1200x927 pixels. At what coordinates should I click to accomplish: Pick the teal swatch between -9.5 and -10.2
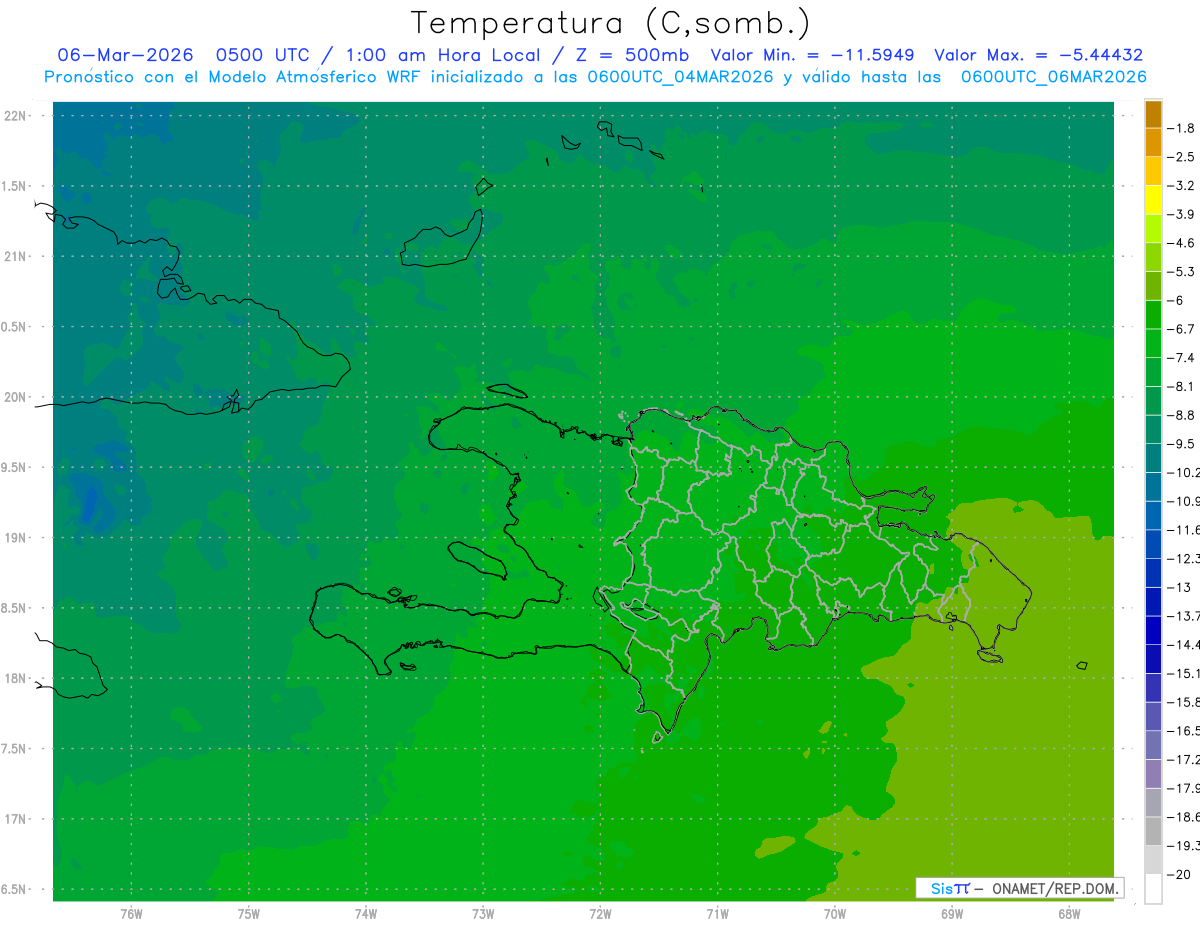coord(1153,458)
